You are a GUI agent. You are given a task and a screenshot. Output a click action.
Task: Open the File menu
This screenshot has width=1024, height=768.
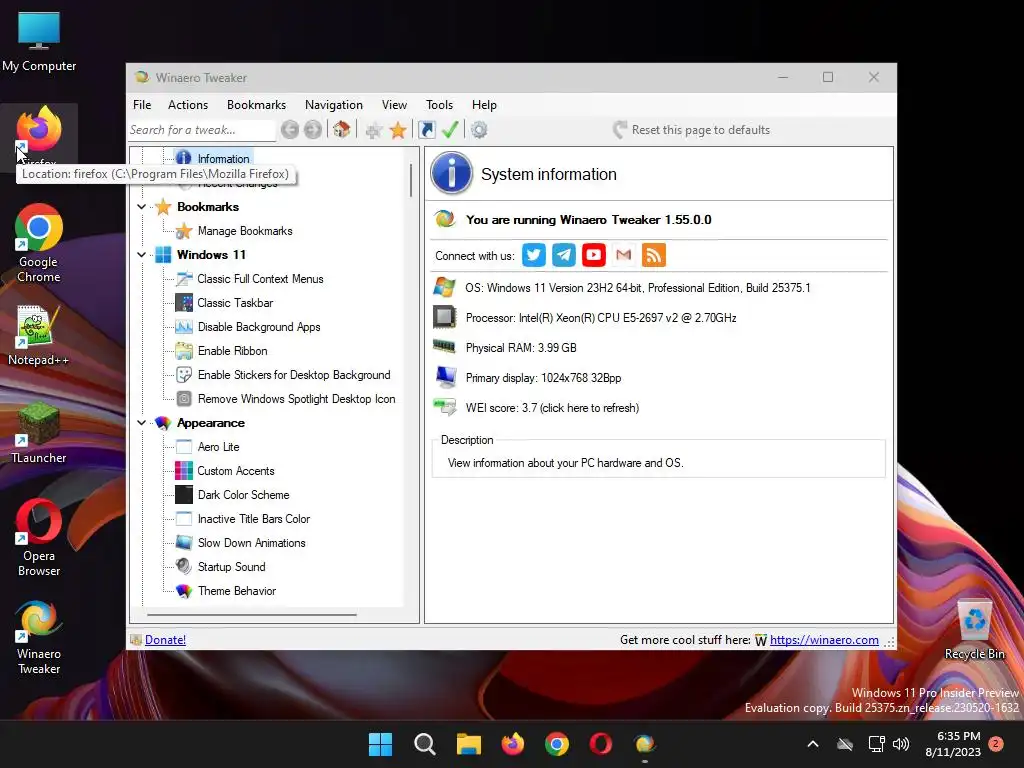(x=142, y=104)
